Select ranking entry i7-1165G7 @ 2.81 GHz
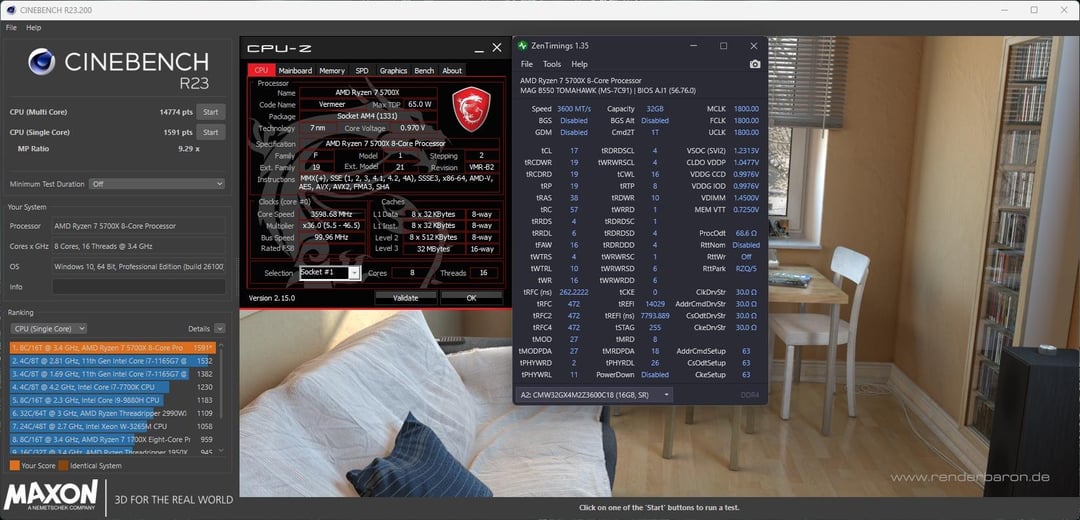 pyautogui.click(x=114, y=361)
